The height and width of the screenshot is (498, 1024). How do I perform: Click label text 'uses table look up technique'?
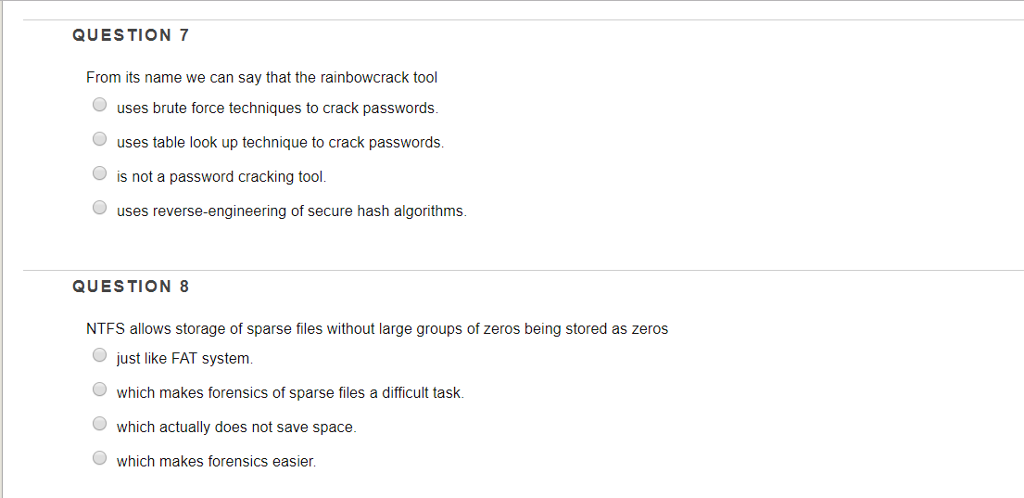pyautogui.click(x=280, y=143)
